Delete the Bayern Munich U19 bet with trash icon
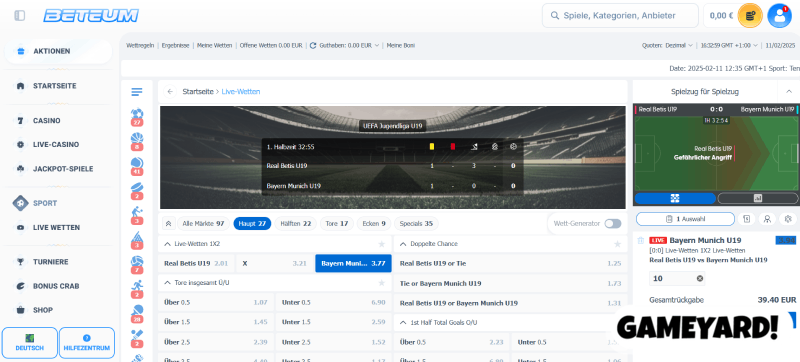 [x=641, y=240]
